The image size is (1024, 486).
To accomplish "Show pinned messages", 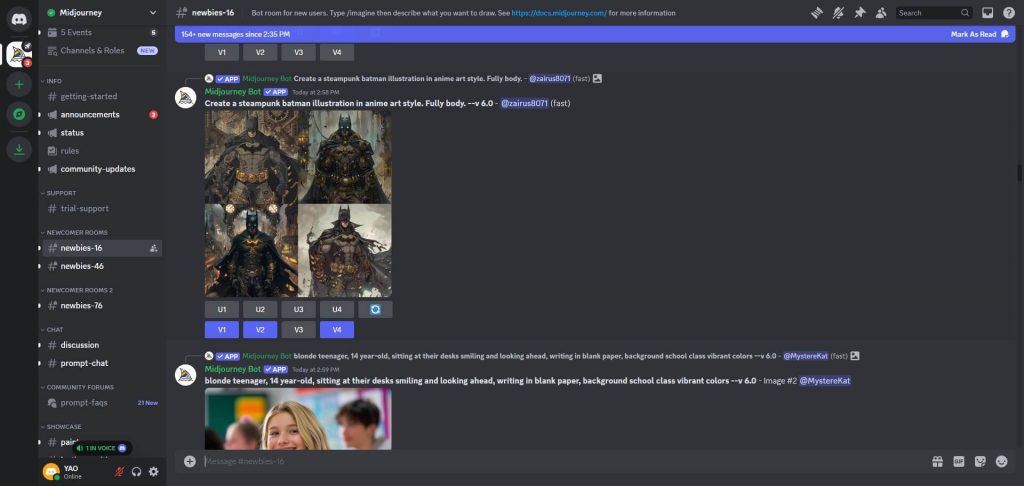I will [860, 13].
